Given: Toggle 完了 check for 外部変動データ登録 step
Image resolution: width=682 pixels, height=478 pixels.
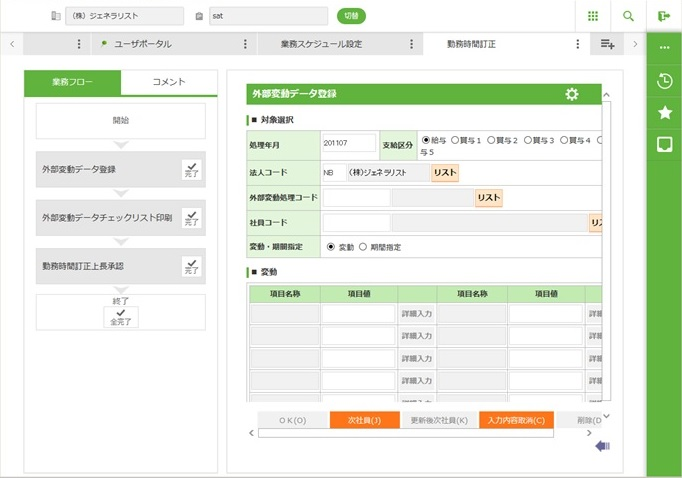Looking at the screenshot, I should coord(192,169).
